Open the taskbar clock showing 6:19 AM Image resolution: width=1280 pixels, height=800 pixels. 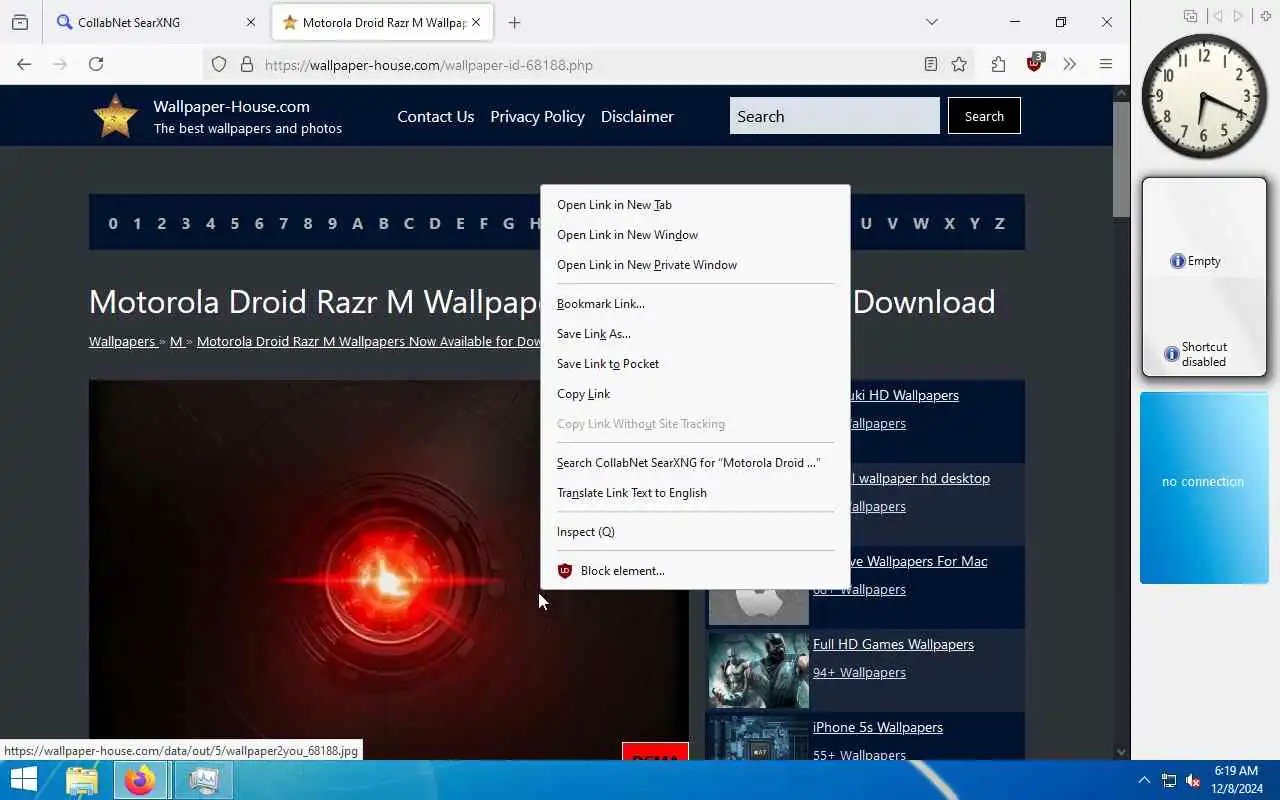tap(1236, 780)
